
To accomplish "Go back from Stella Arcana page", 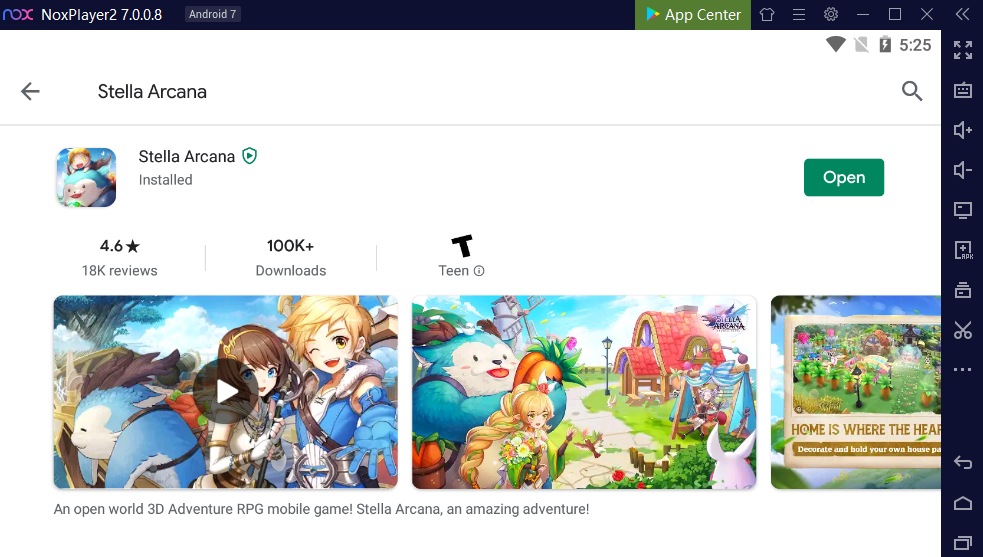I will coord(30,92).
